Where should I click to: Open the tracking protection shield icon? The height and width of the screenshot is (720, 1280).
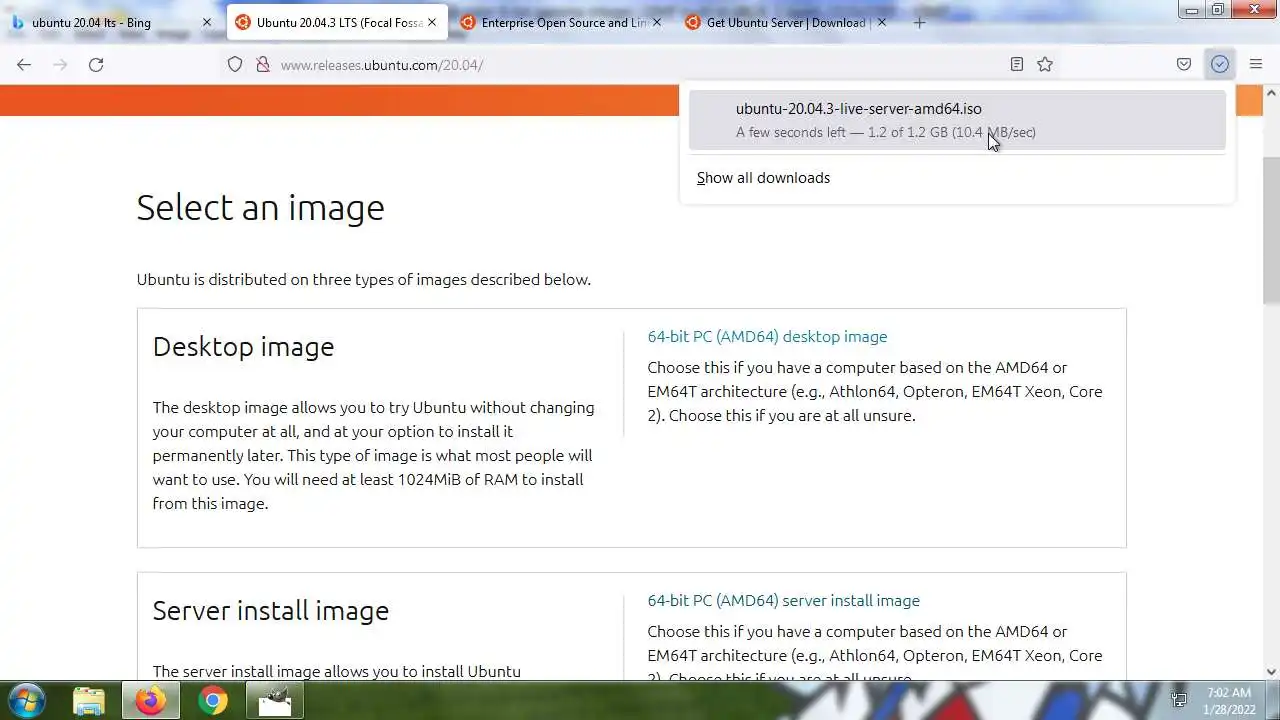[x=235, y=64]
